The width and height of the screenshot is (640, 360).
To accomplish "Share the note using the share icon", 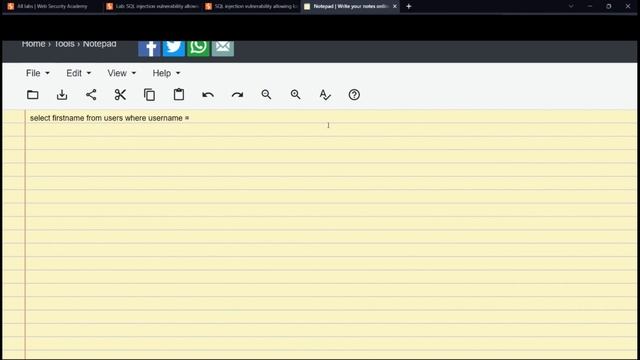I will click(91, 95).
